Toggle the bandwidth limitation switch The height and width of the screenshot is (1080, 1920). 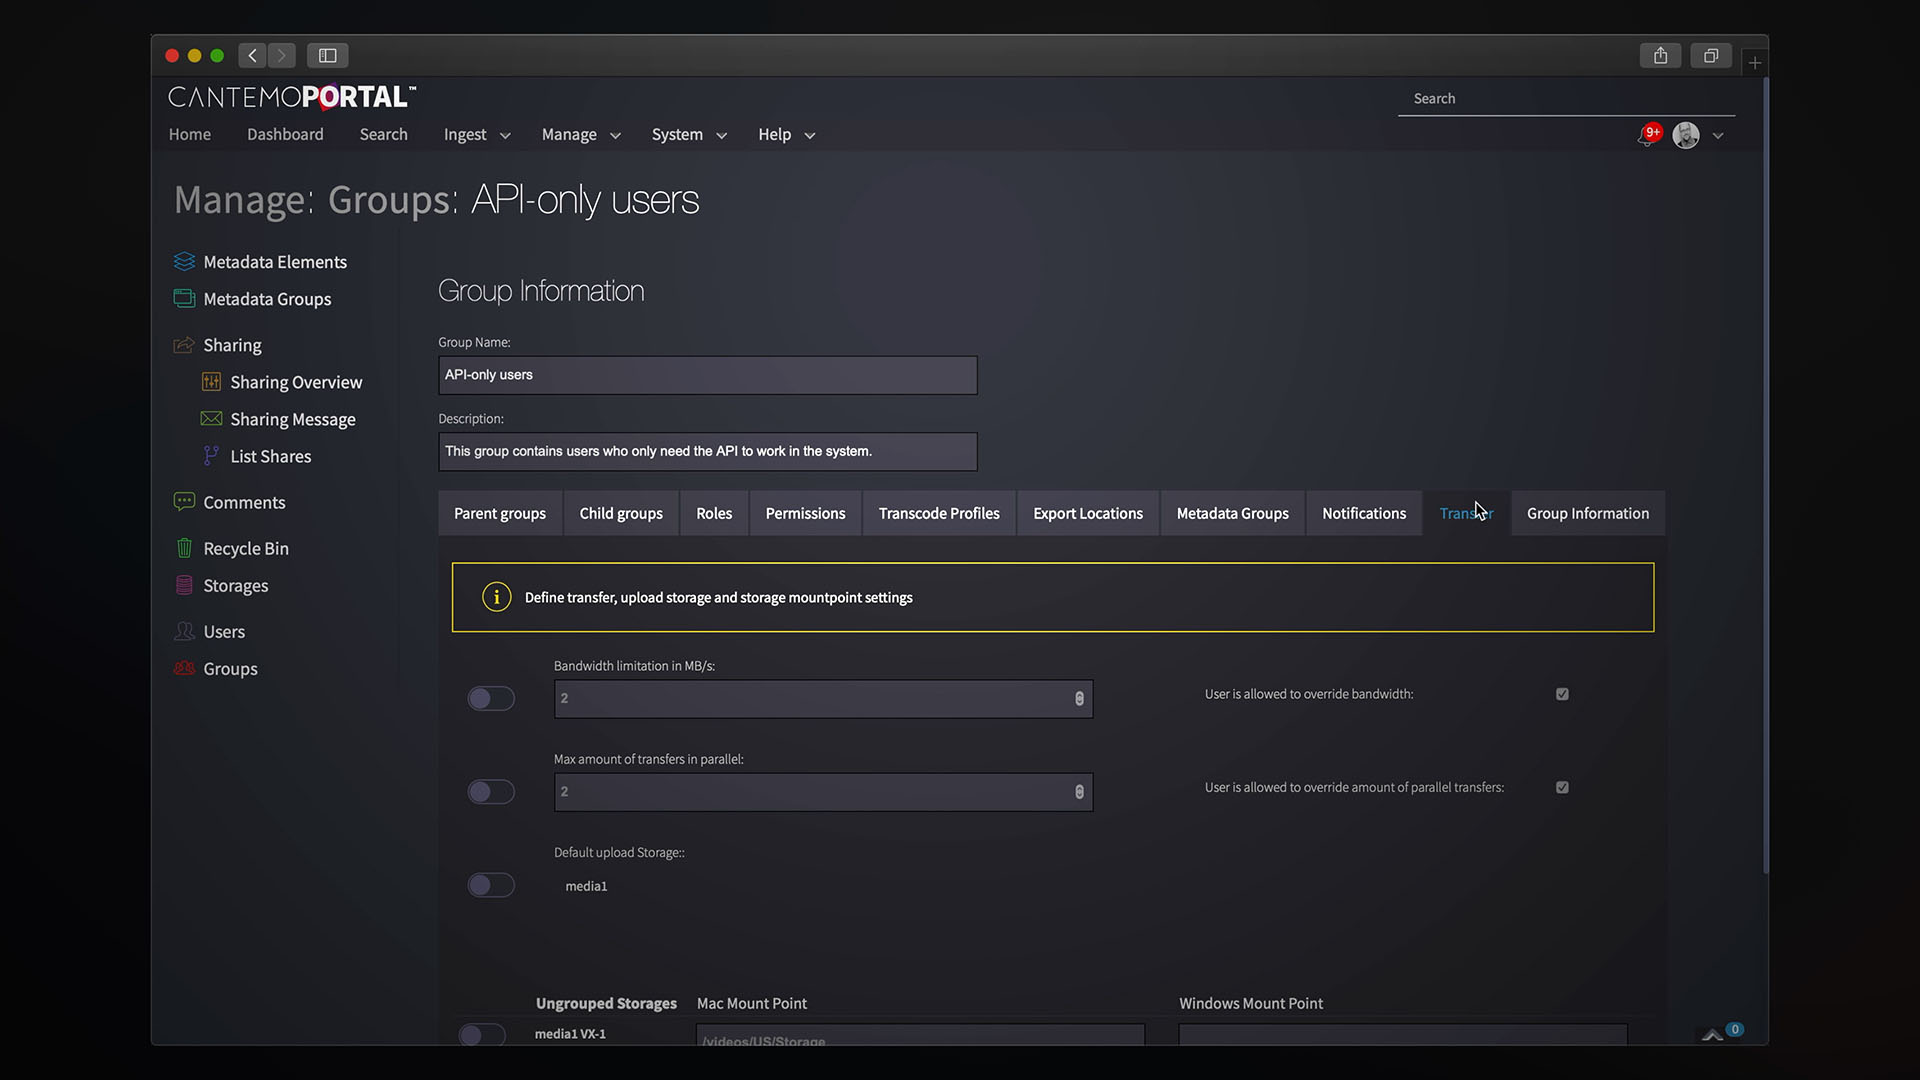[x=491, y=698]
